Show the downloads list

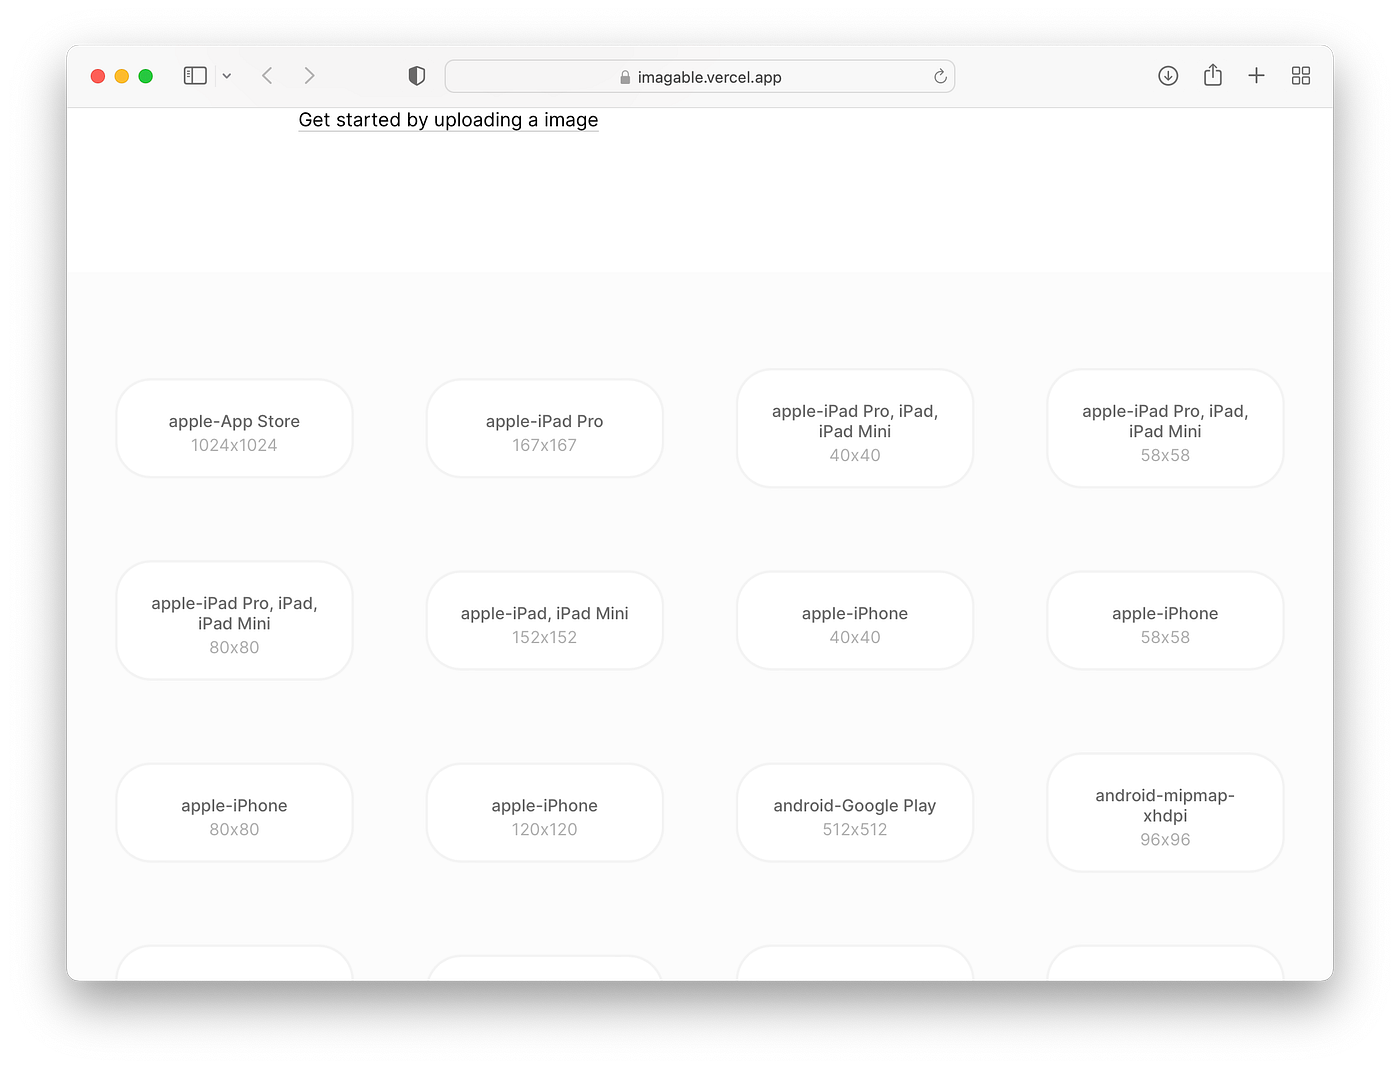[x=1168, y=76]
